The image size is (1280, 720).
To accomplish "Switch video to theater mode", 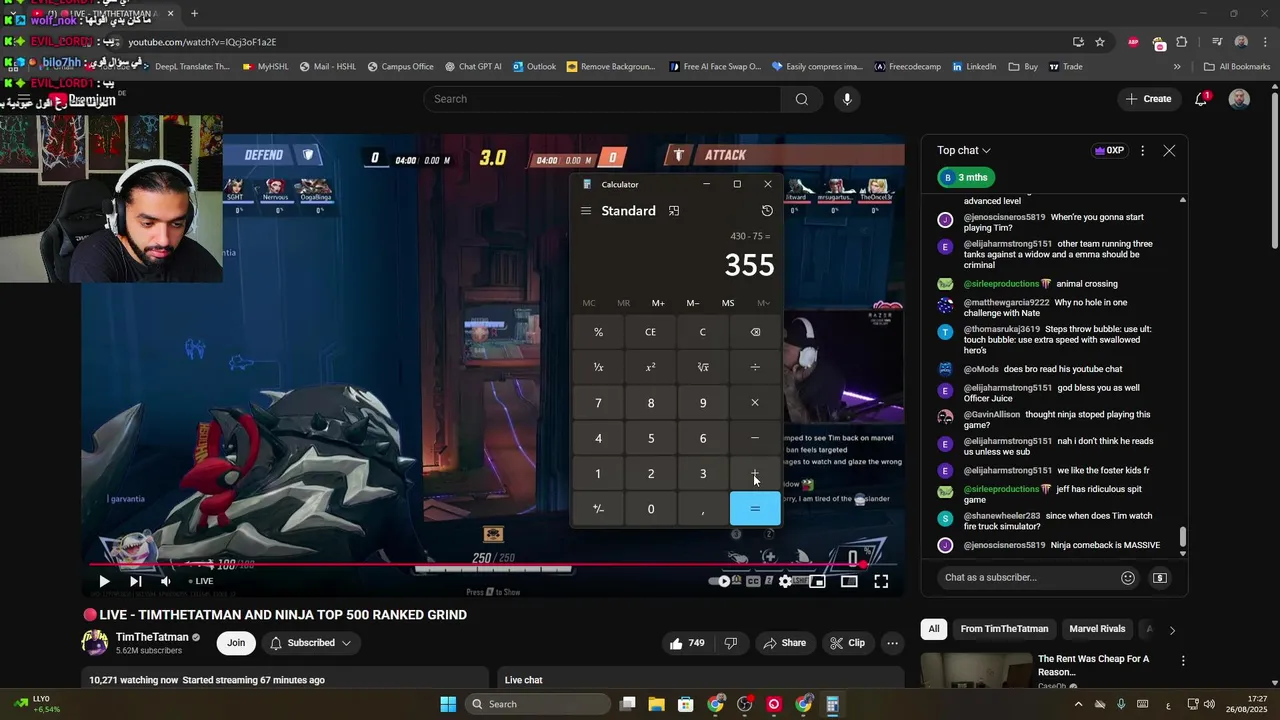I will [849, 581].
